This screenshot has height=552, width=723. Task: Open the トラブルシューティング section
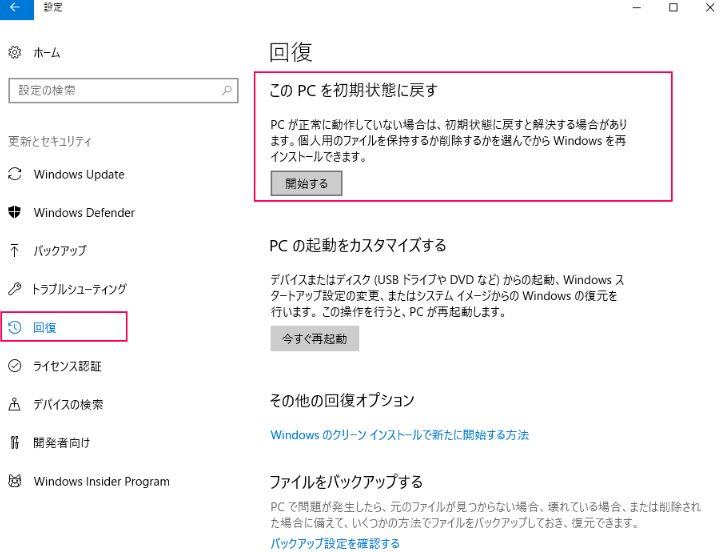(x=78, y=289)
